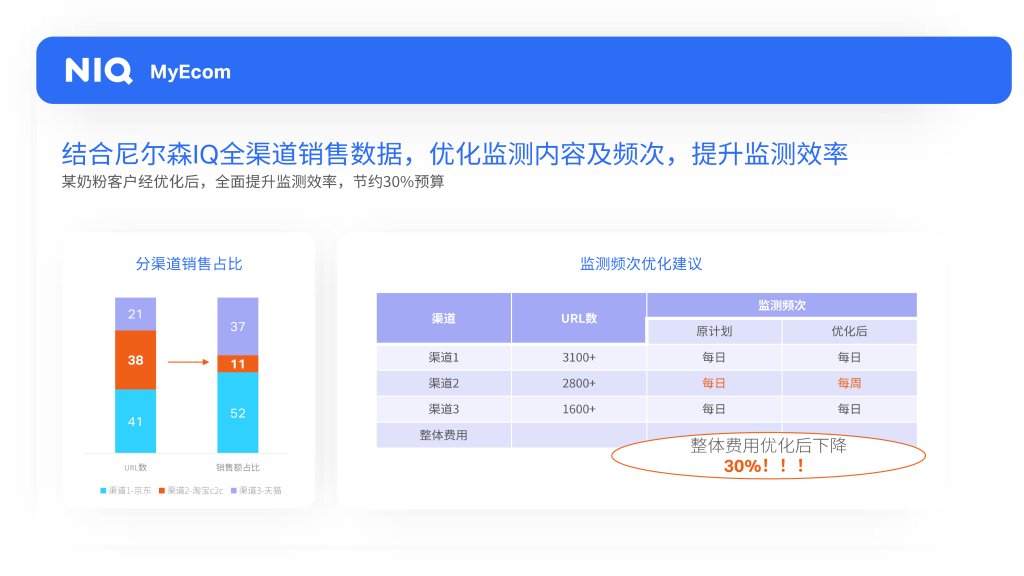Click the NIQ logo in header
Viewport: 1024px width, 576px height.
[98, 71]
